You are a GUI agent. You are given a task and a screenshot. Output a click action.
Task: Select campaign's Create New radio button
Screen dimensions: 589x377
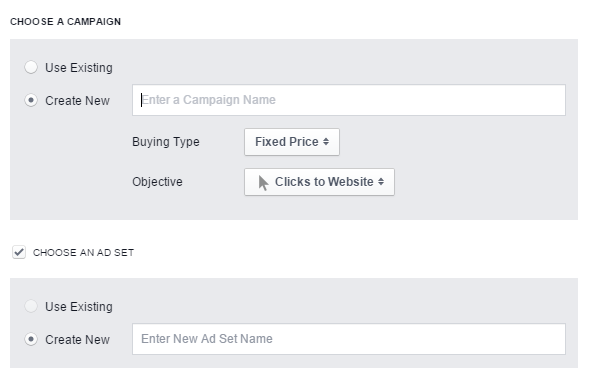31,100
